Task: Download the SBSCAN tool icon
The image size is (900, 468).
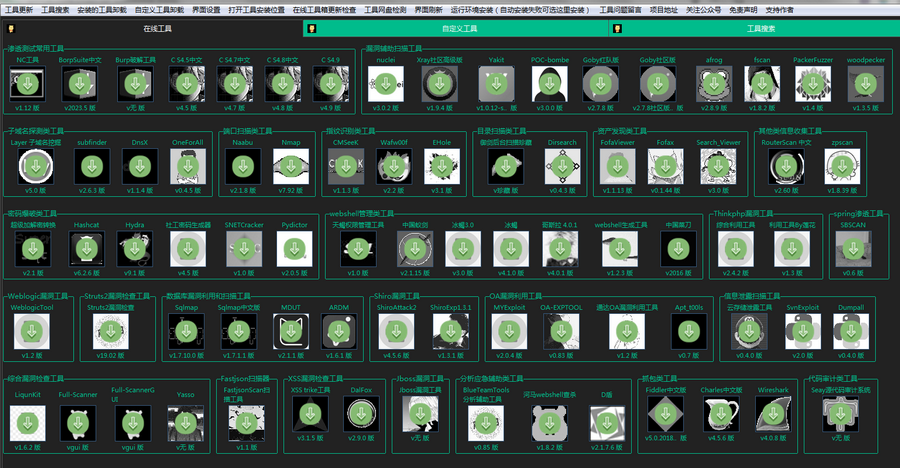Action: (x=854, y=249)
